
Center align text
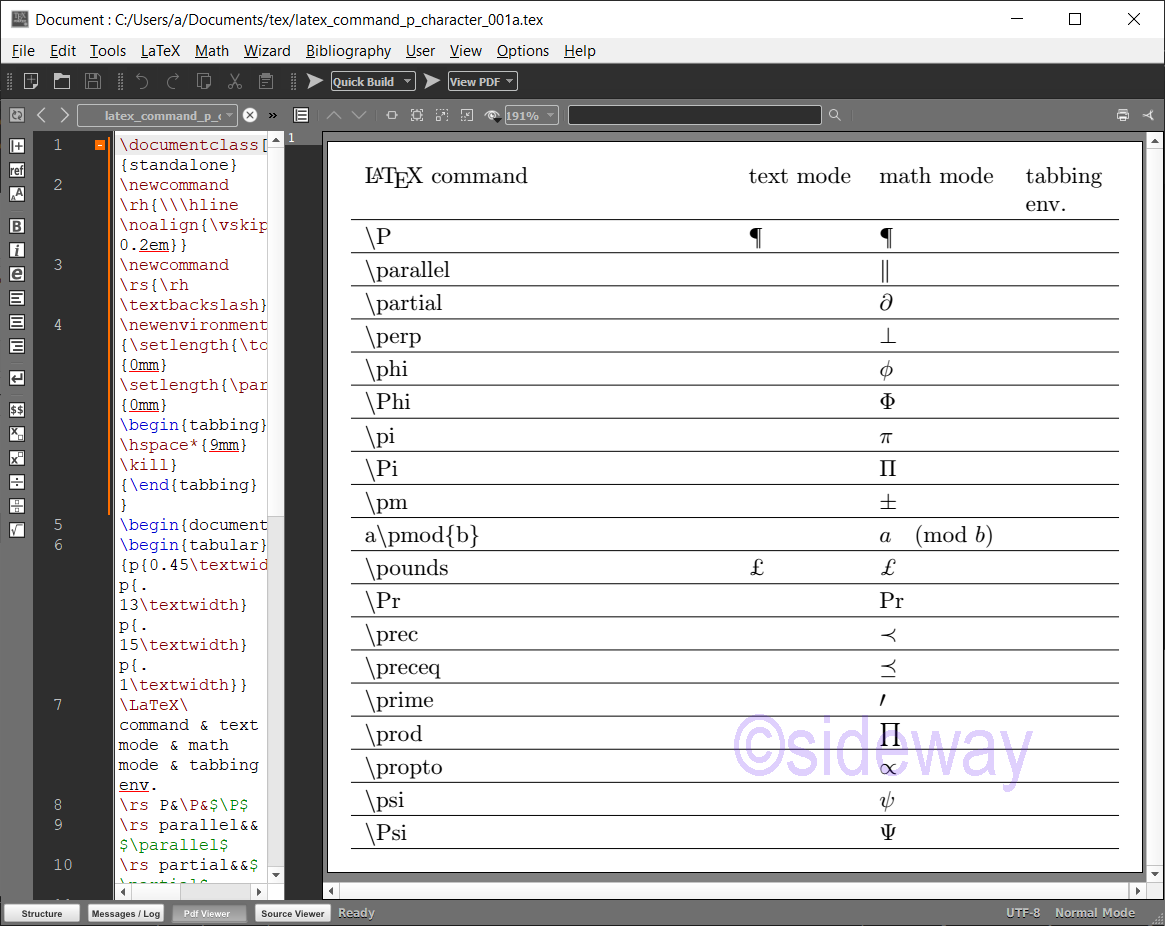pos(17,322)
